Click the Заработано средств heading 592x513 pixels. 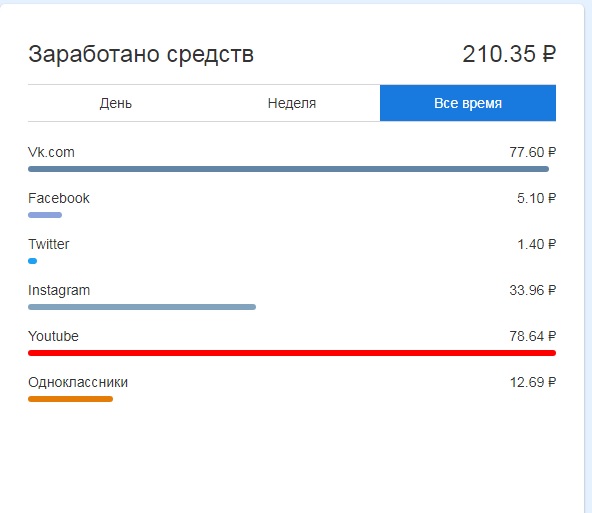(x=141, y=54)
